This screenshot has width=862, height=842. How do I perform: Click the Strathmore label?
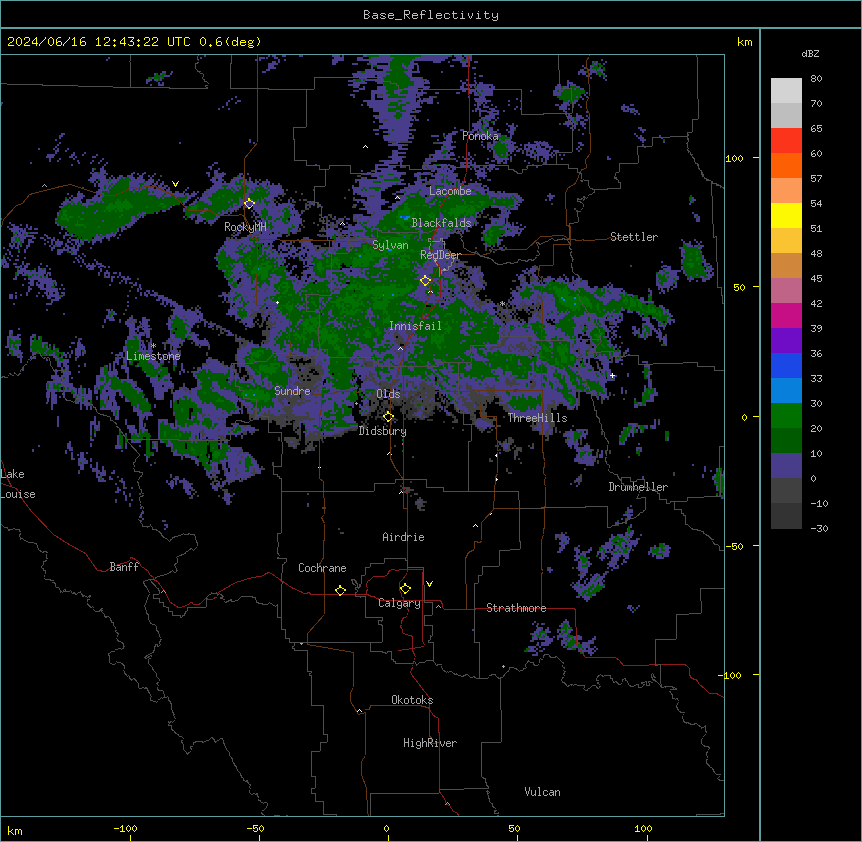pos(516,608)
